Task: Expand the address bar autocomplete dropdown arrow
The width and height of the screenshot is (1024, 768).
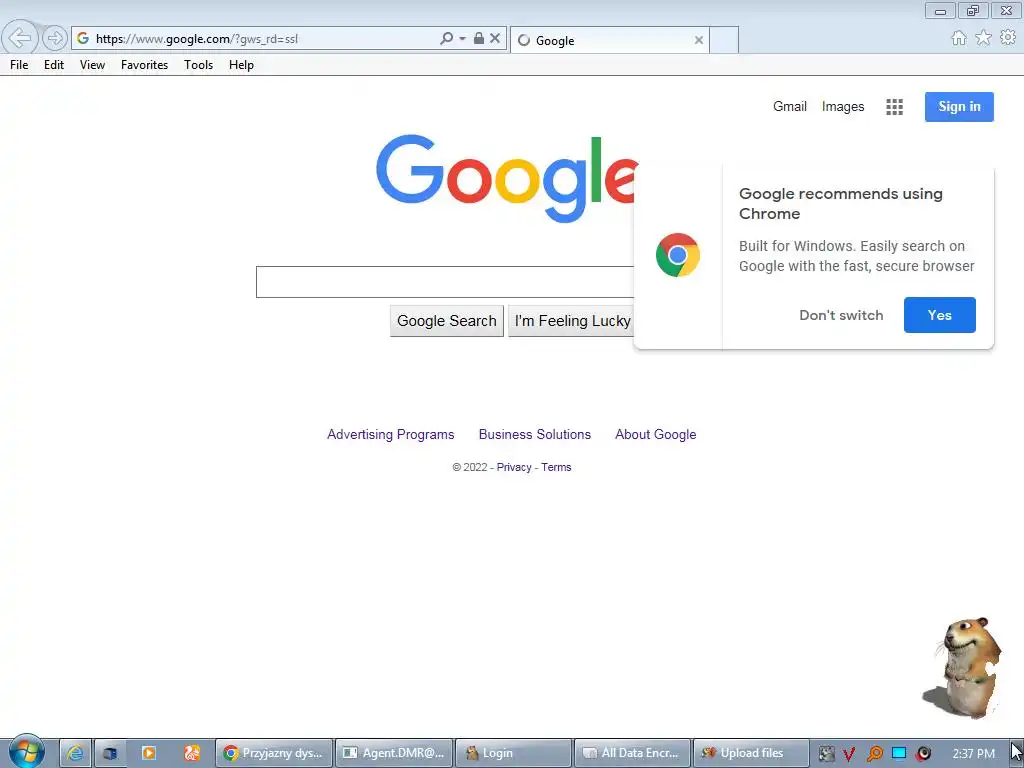Action: click(462, 39)
